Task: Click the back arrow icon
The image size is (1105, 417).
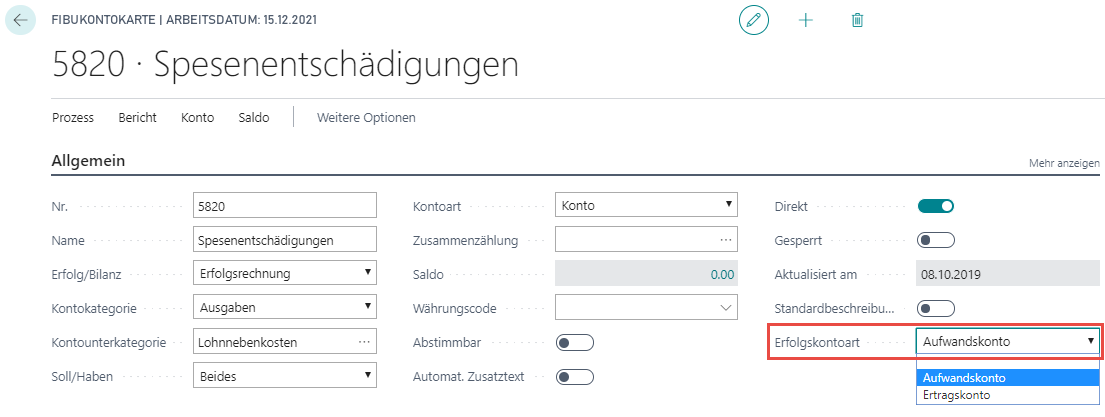Action: click(x=20, y=20)
